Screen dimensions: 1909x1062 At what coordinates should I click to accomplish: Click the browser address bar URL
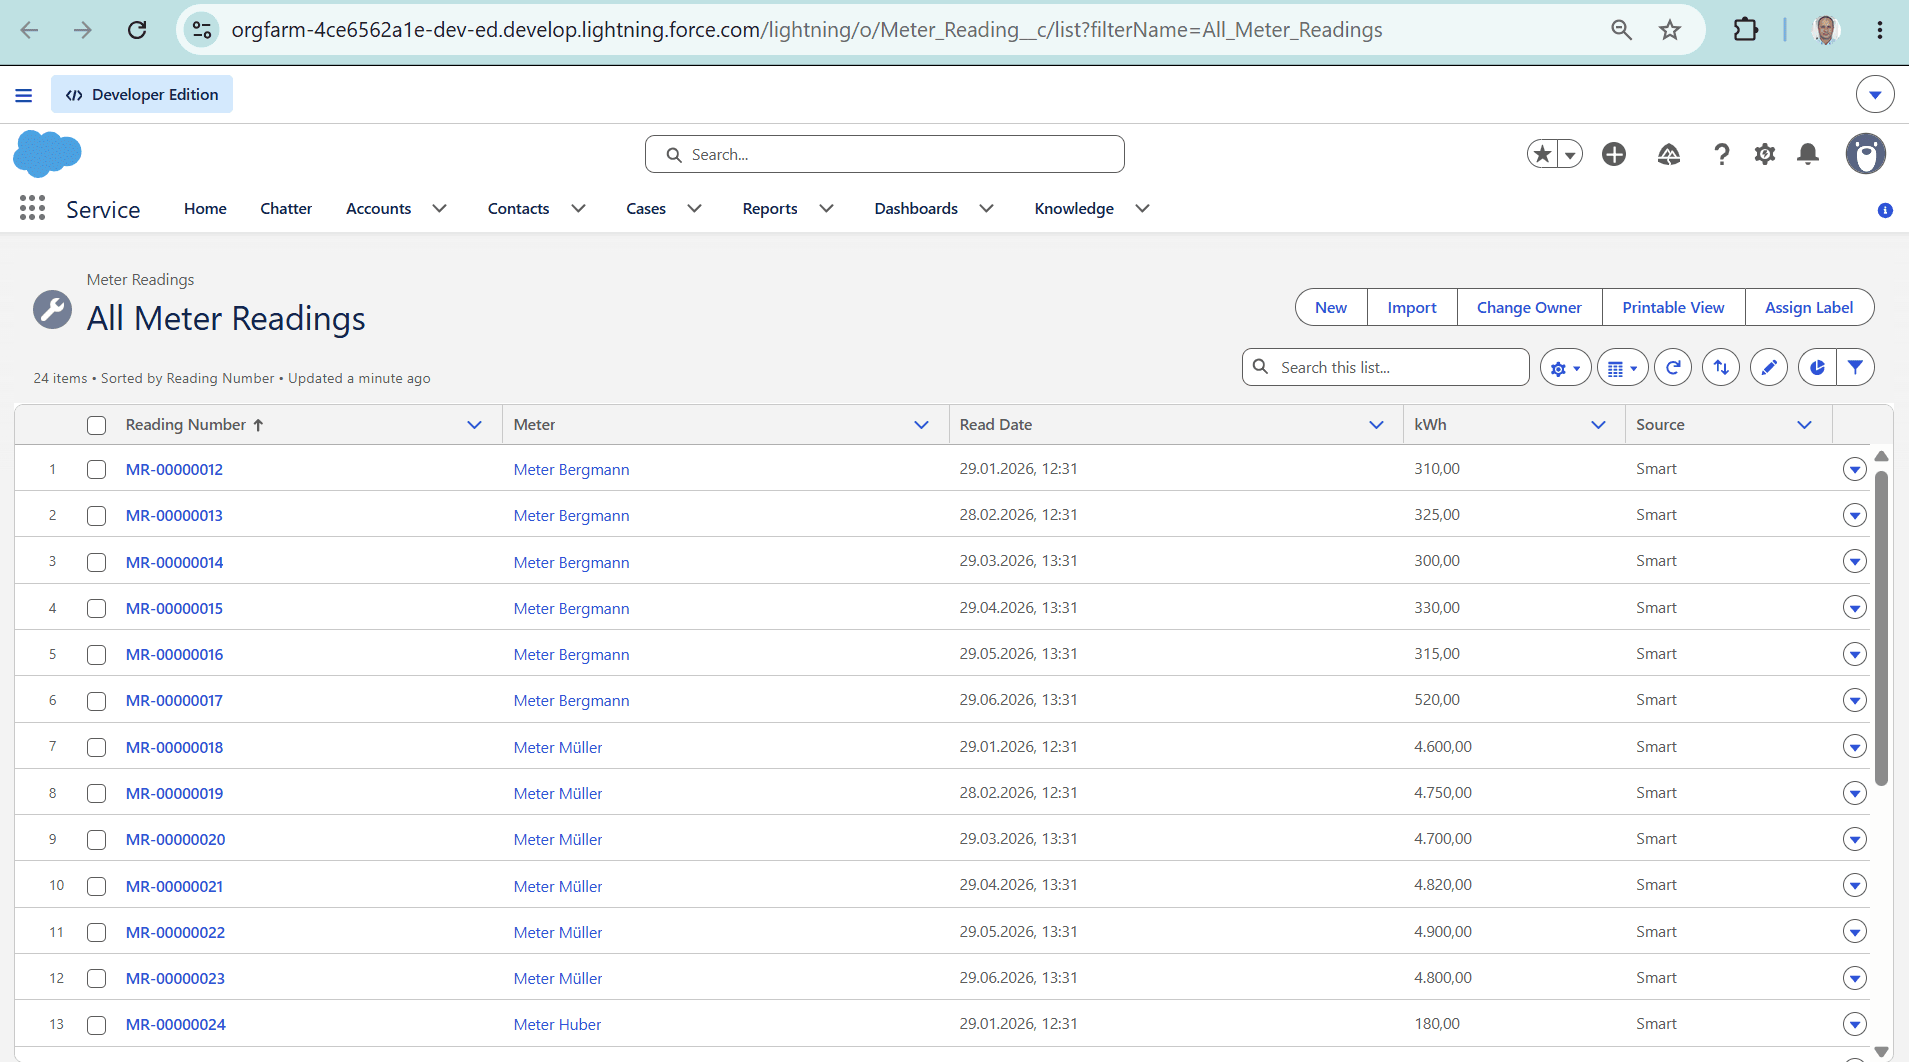click(806, 30)
